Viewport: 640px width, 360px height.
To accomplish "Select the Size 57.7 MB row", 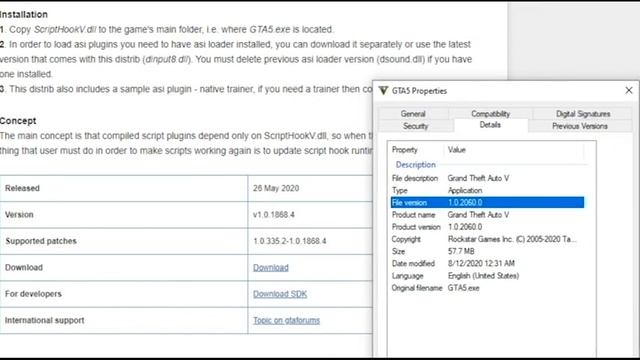I will click(x=487, y=251).
